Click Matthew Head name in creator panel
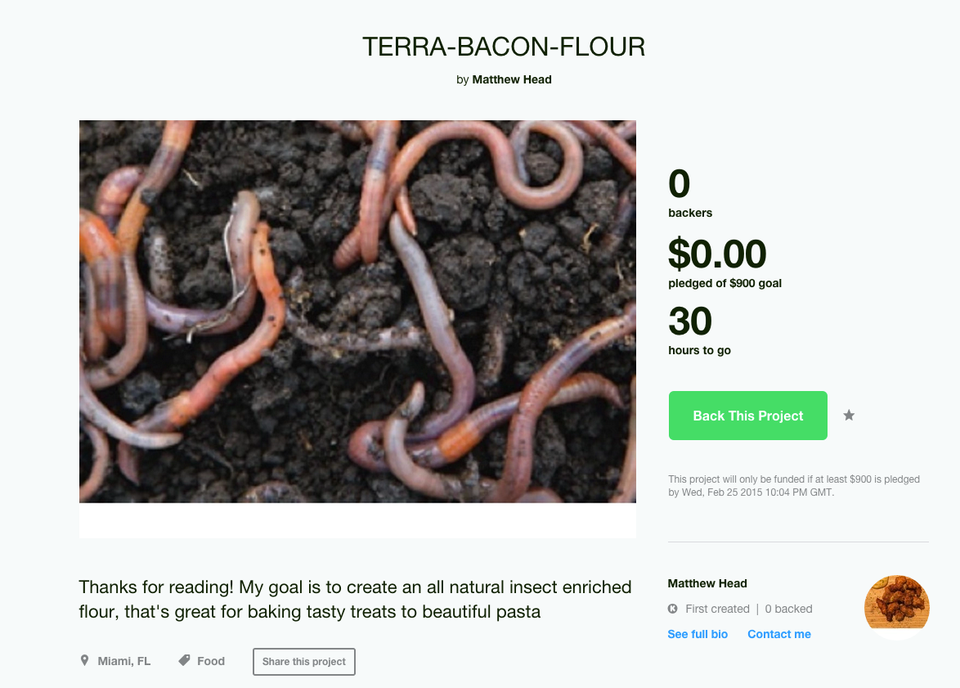The height and width of the screenshot is (688, 960). click(x=707, y=583)
